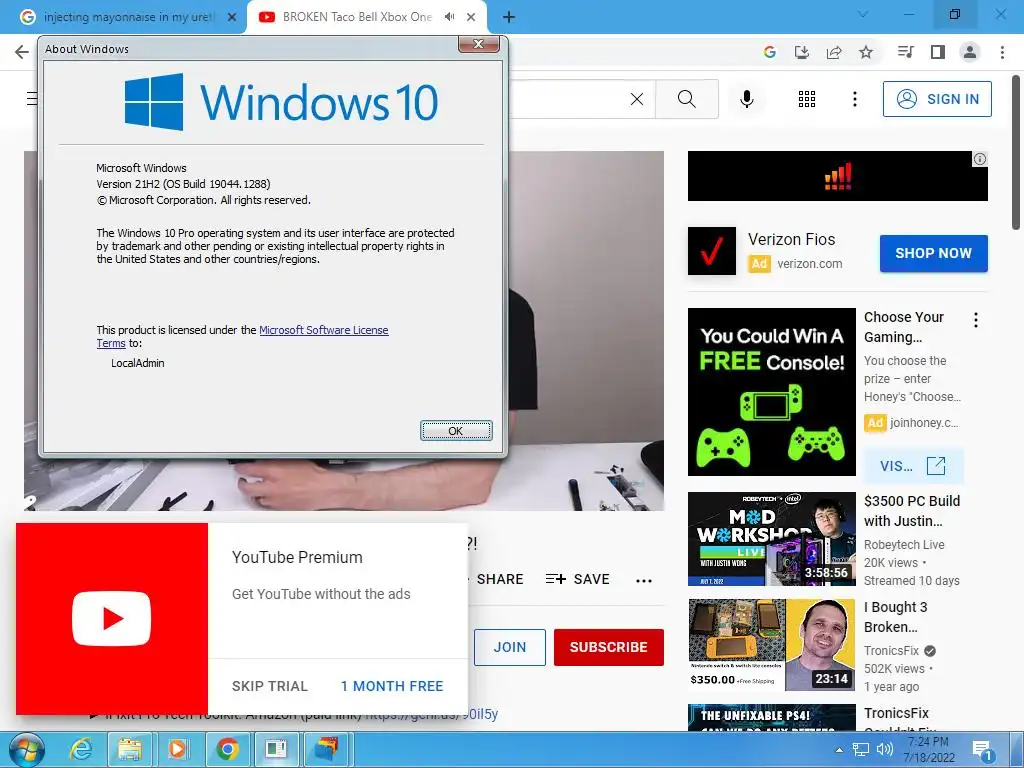This screenshot has width=1024, height=768.
Task: Bookmark this page with the star icon
Action: click(866, 52)
